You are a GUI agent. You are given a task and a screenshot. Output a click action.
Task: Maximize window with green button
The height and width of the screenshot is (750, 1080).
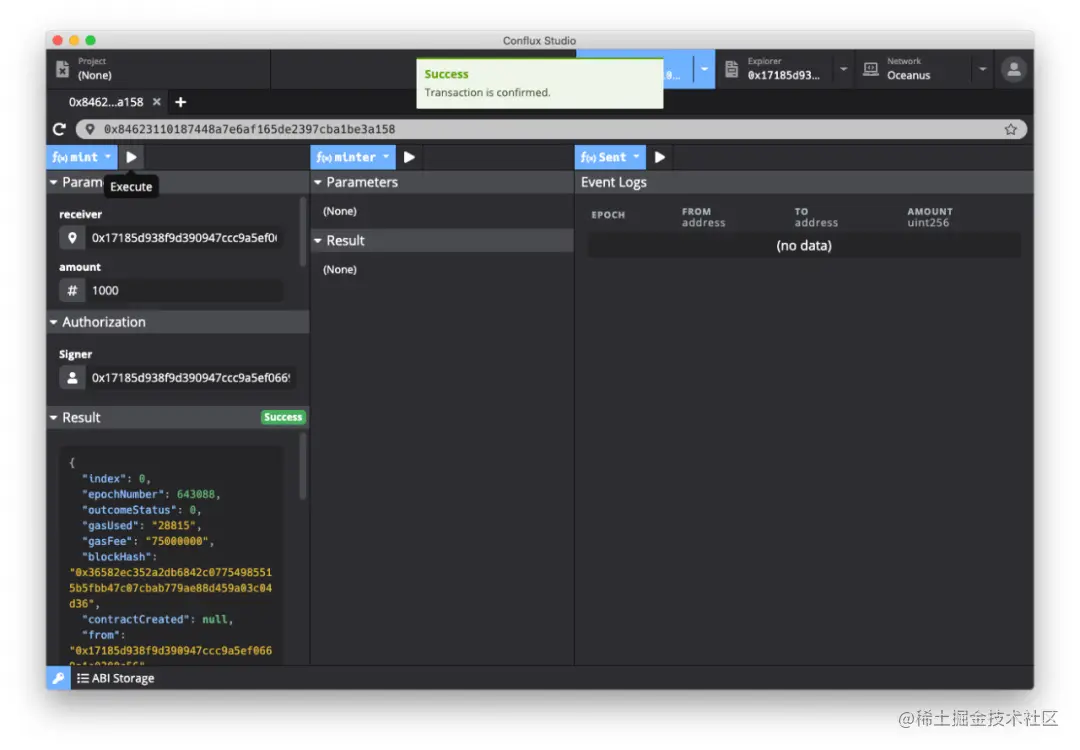pyautogui.click(x=91, y=41)
